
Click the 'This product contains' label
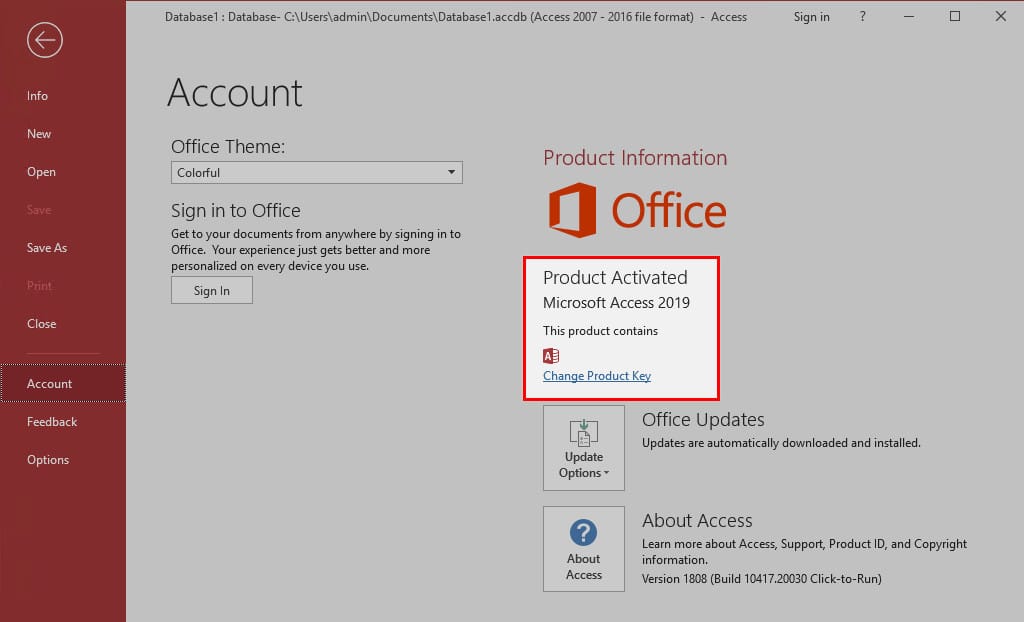[x=601, y=331]
